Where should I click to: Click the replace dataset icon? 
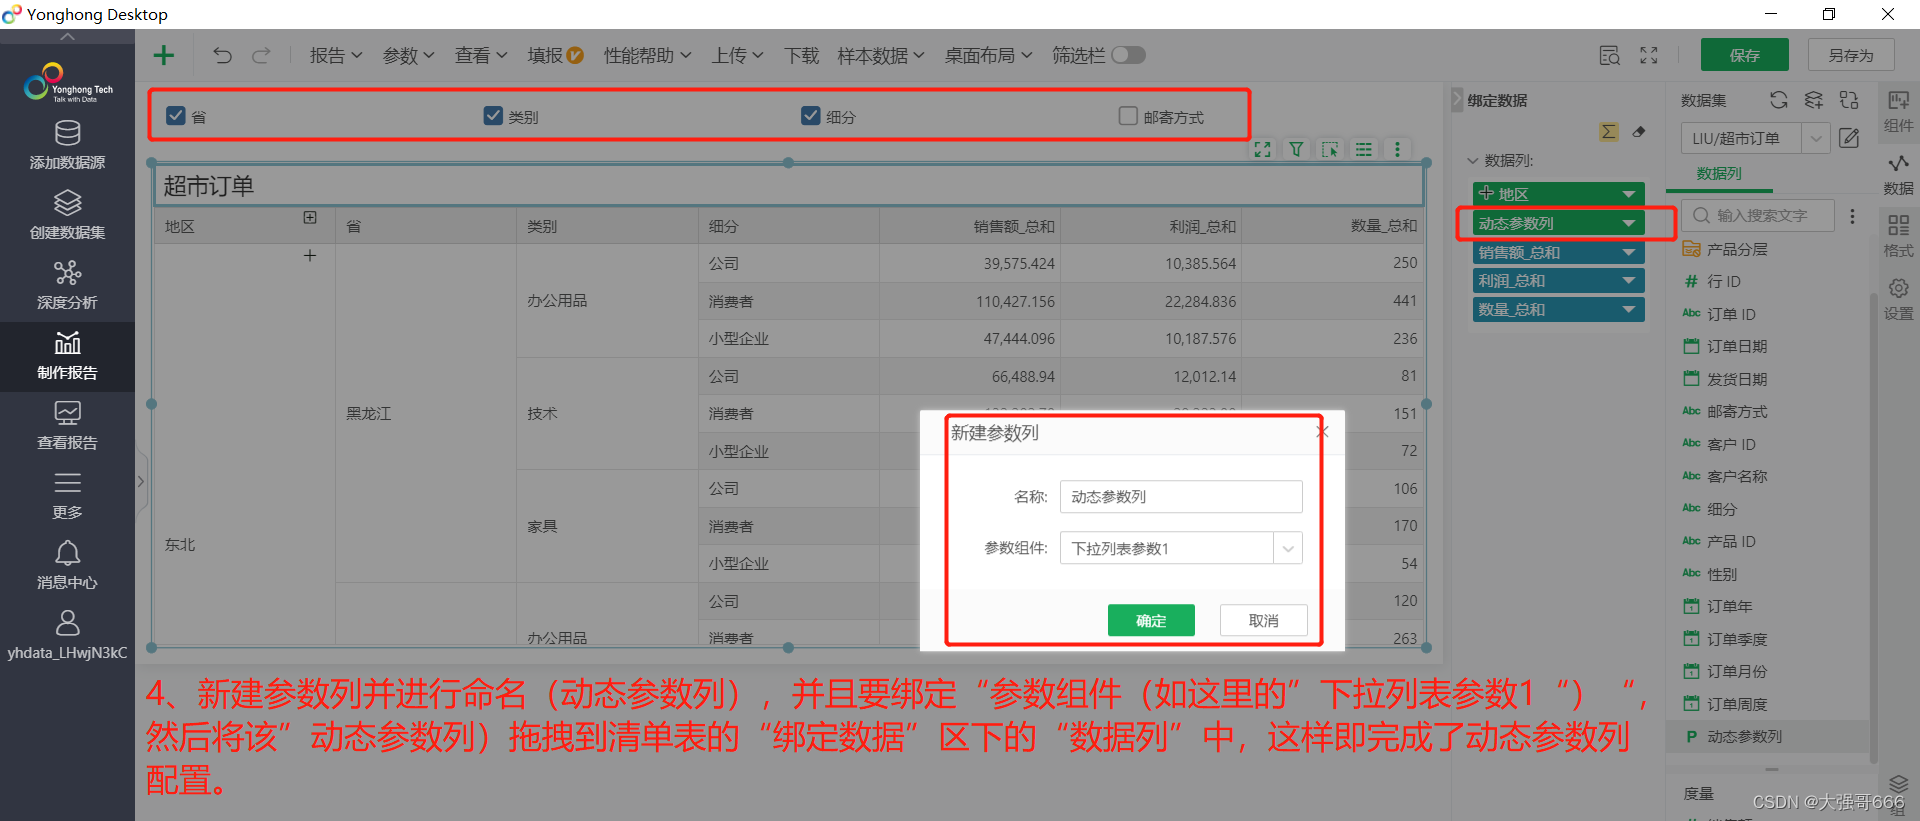[1849, 100]
